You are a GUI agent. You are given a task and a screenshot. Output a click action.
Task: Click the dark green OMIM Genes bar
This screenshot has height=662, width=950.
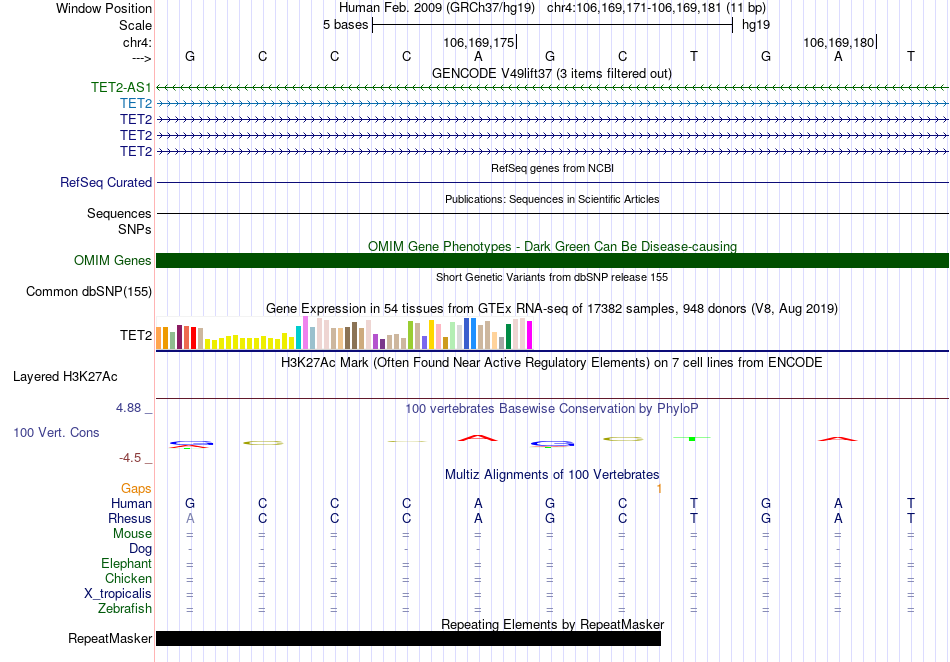[x=552, y=260]
